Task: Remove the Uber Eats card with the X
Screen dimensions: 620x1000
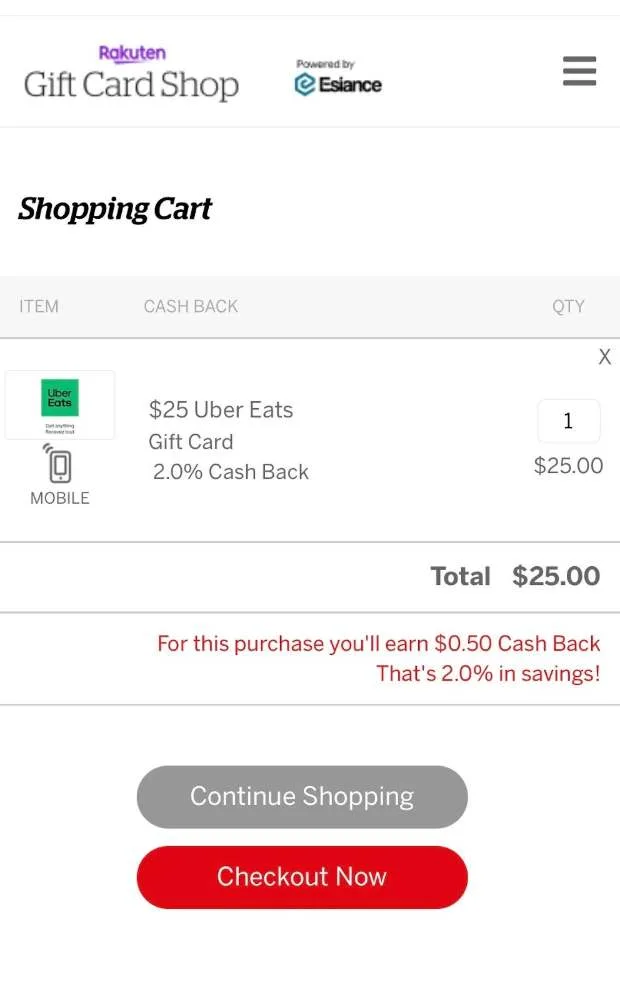Action: [x=604, y=356]
